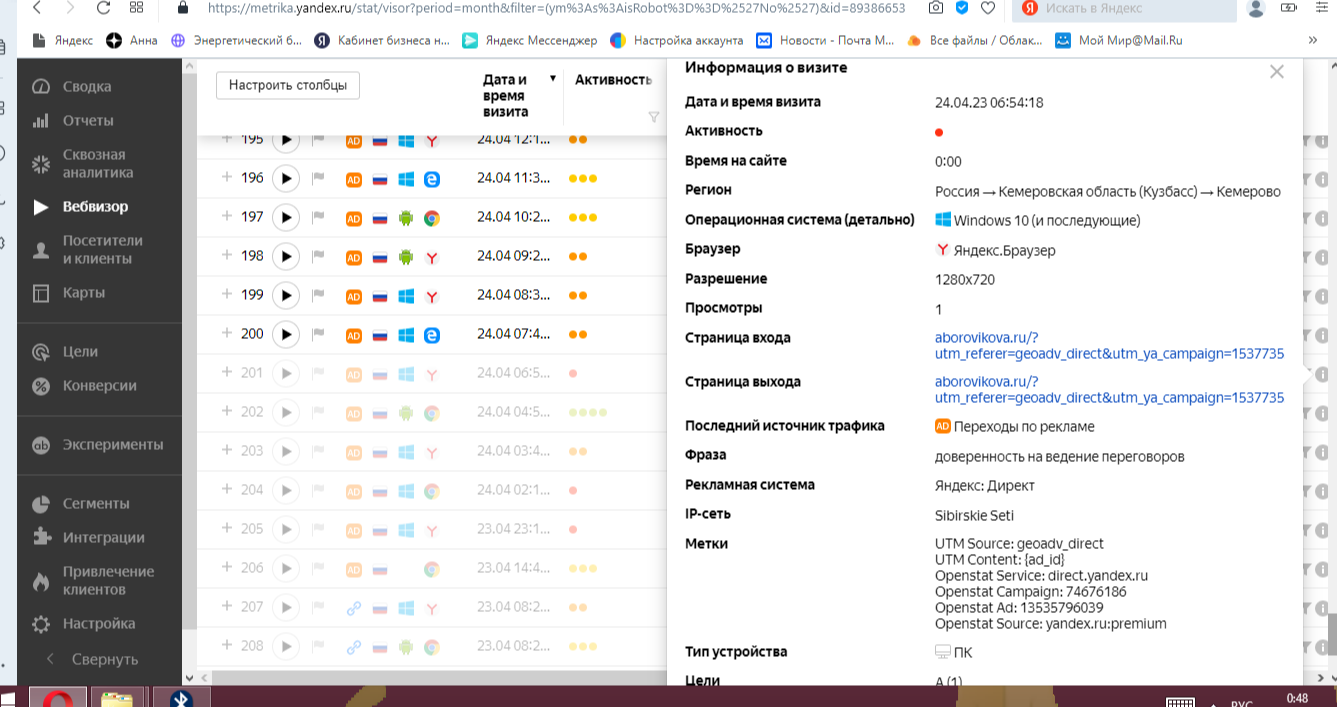Viewport: 1337px width, 707px height.
Task: Click the Цели target icon
Action: (x=41, y=352)
